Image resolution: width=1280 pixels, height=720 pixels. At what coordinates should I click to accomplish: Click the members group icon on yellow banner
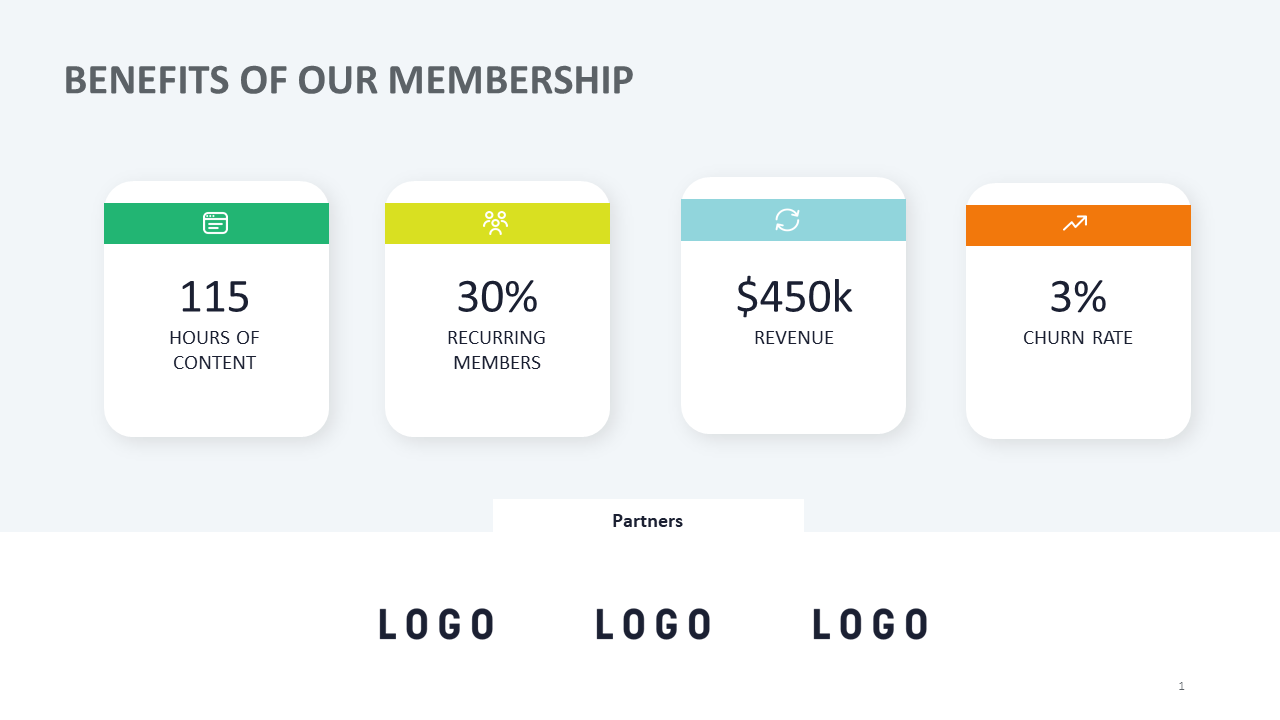click(496, 223)
